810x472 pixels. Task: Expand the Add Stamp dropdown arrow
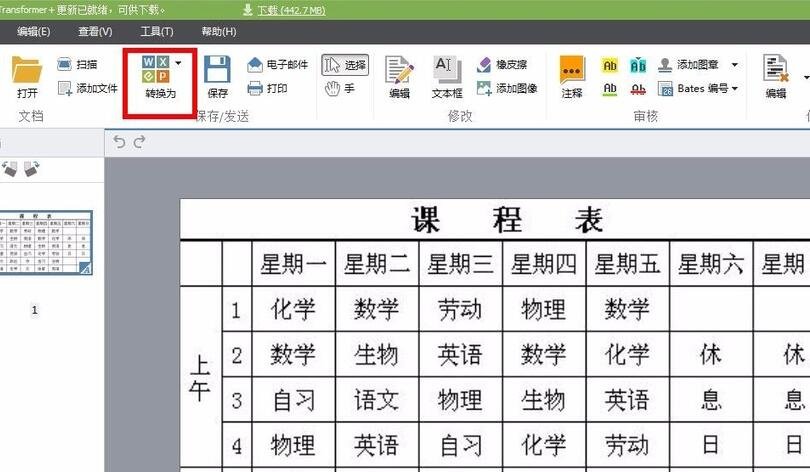click(735, 65)
